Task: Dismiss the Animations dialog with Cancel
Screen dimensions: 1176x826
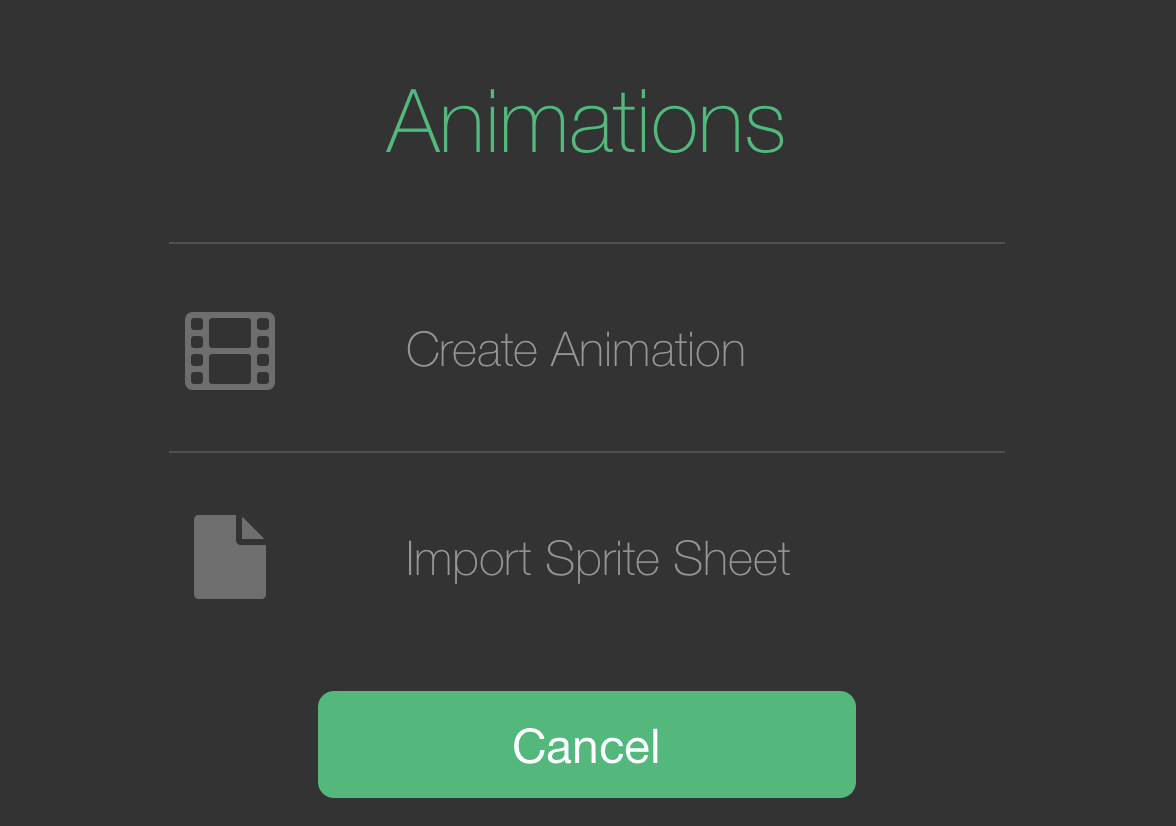Action: [x=587, y=745]
